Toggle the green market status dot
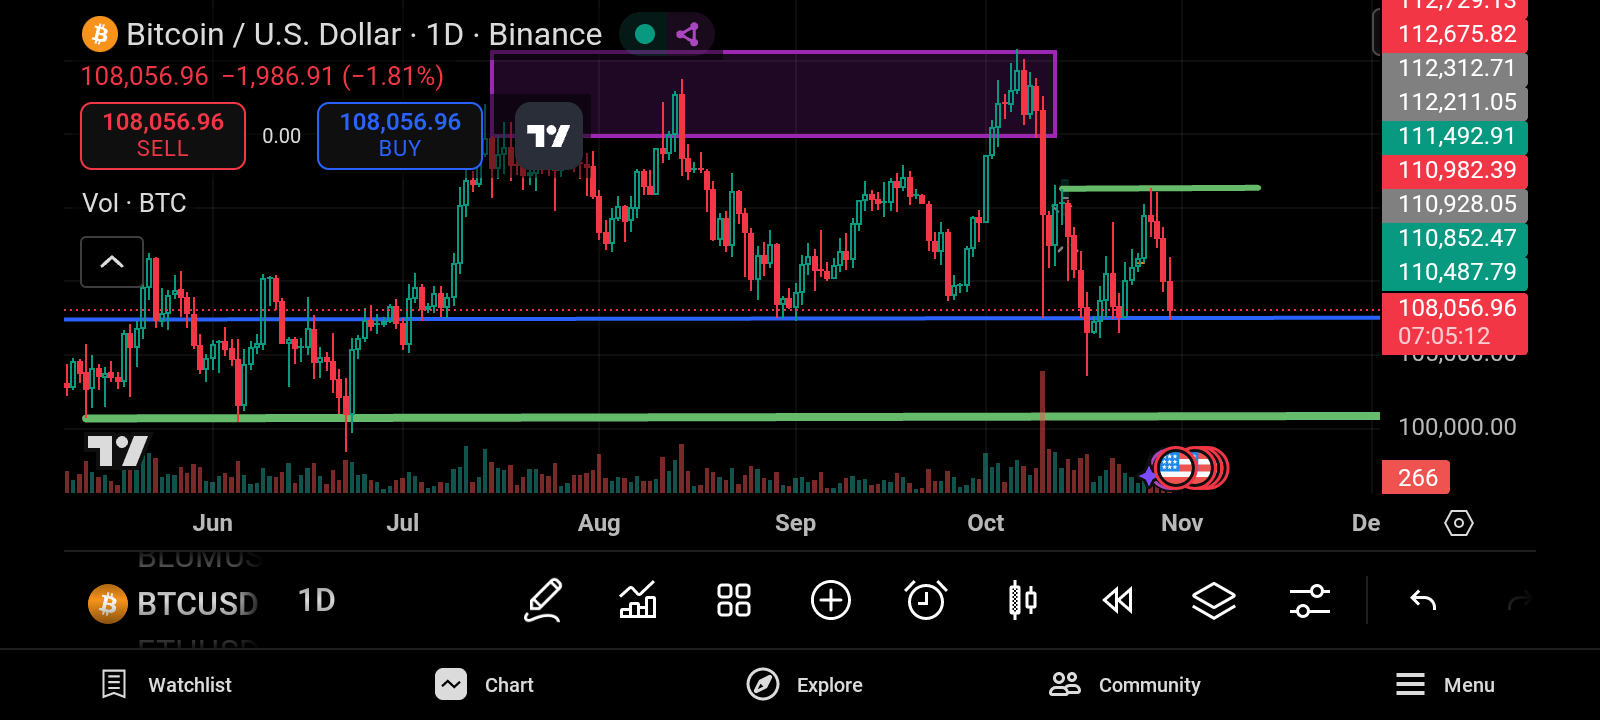The image size is (1600, 720). coord(645,34)
